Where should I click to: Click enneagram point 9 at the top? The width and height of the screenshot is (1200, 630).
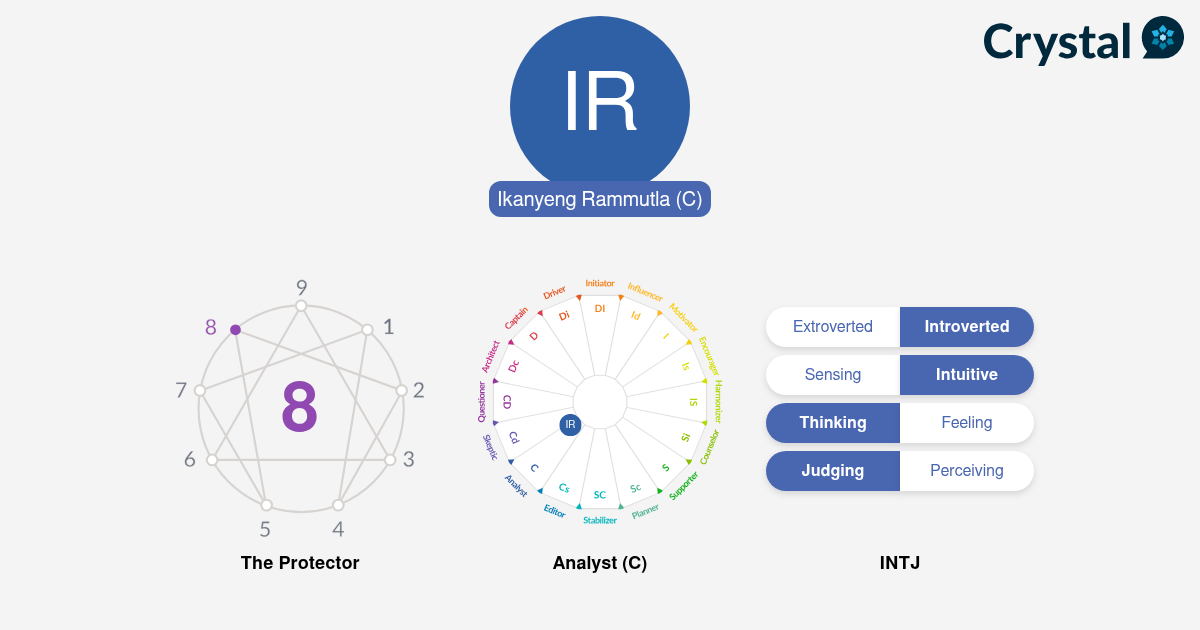click(x=301, y=305)
